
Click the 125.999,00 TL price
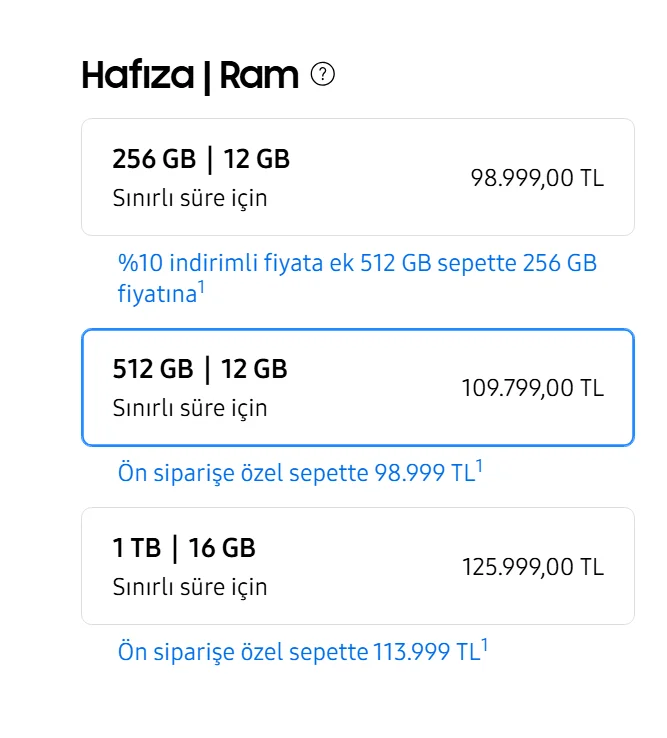[x=532, y=567]
